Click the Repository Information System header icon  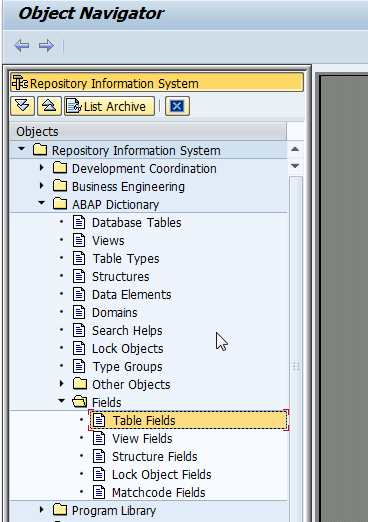[20, 83]
